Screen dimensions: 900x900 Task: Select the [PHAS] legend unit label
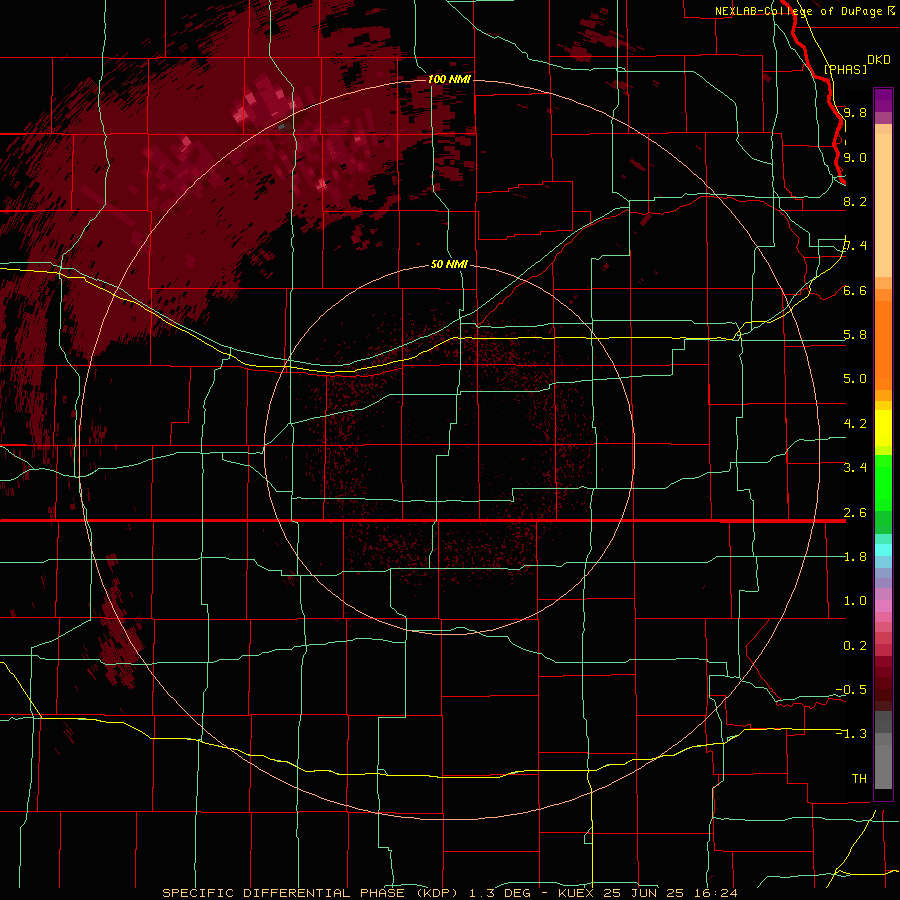[x=845, y=69]
